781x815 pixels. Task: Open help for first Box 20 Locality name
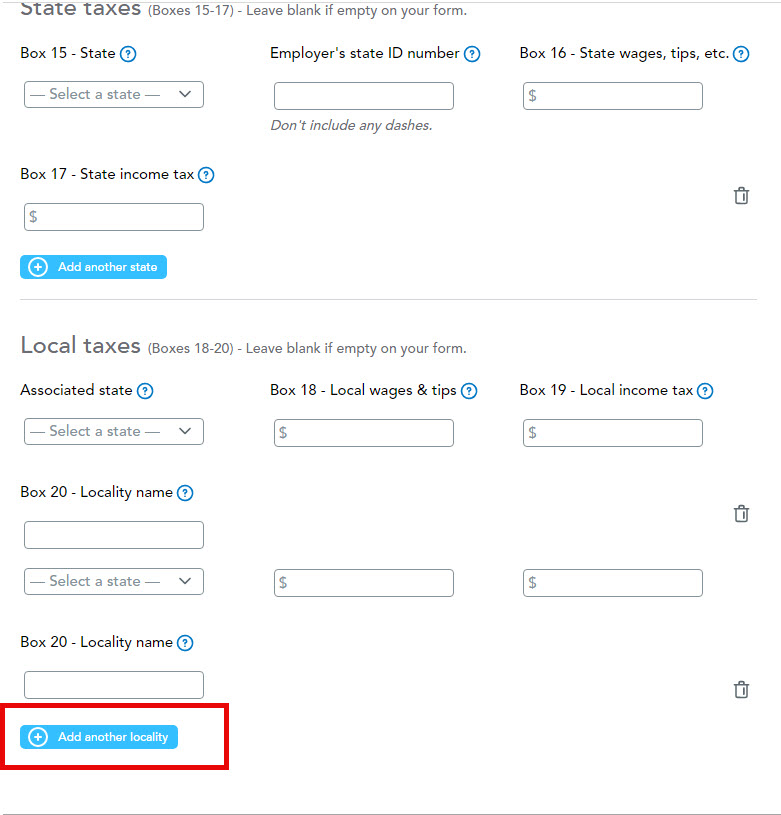tap(185, 493)
